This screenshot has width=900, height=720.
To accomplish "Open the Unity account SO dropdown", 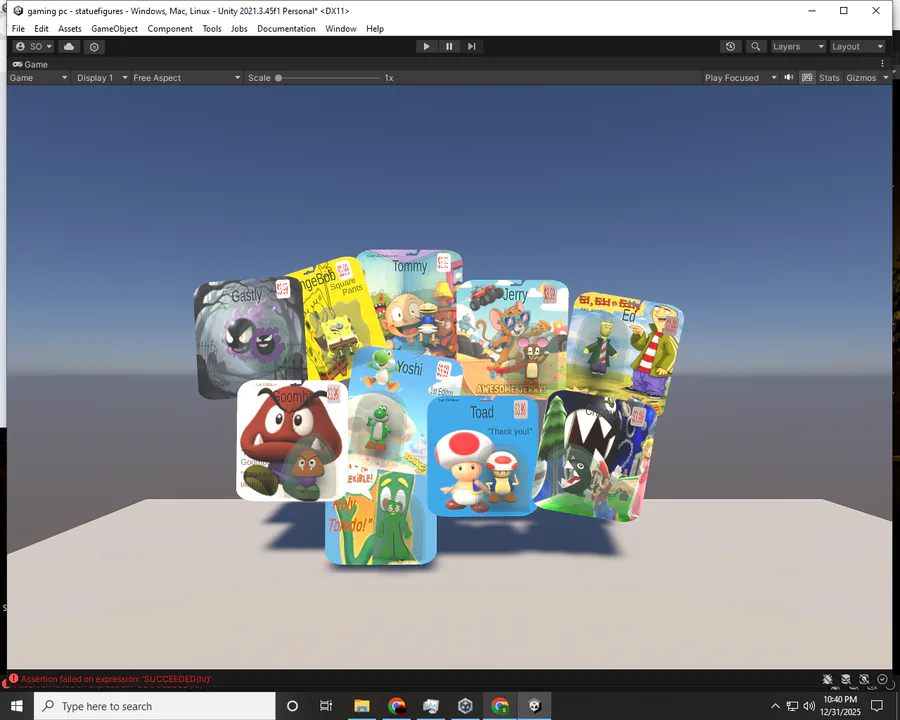I will click(x=34, y=47).
